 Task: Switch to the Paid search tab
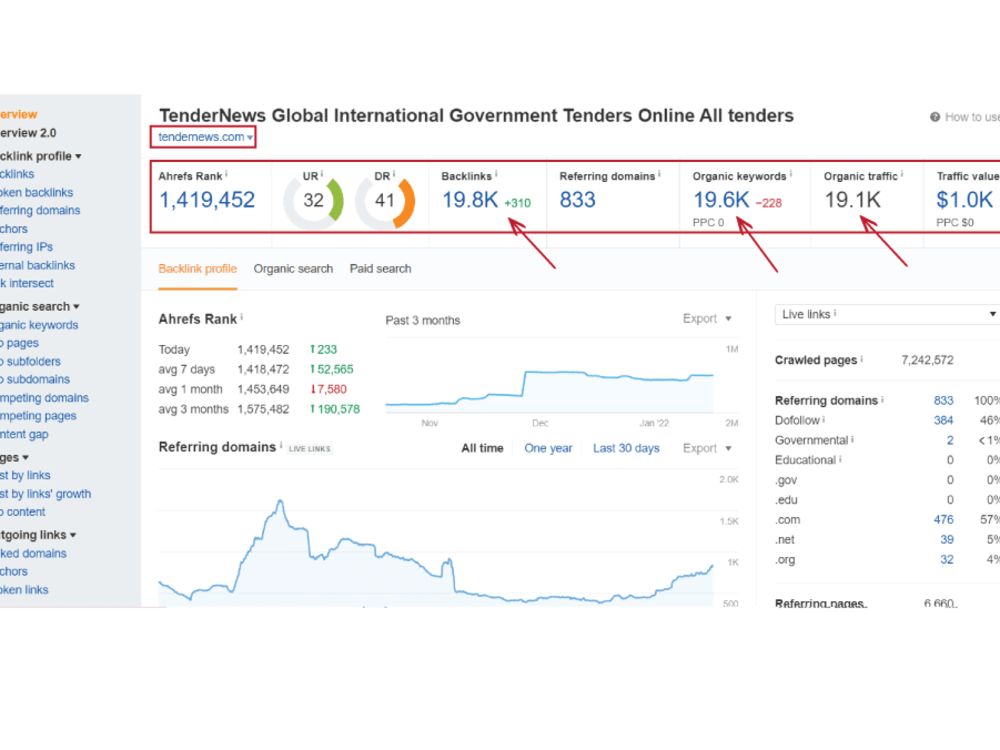pos(380,269)
